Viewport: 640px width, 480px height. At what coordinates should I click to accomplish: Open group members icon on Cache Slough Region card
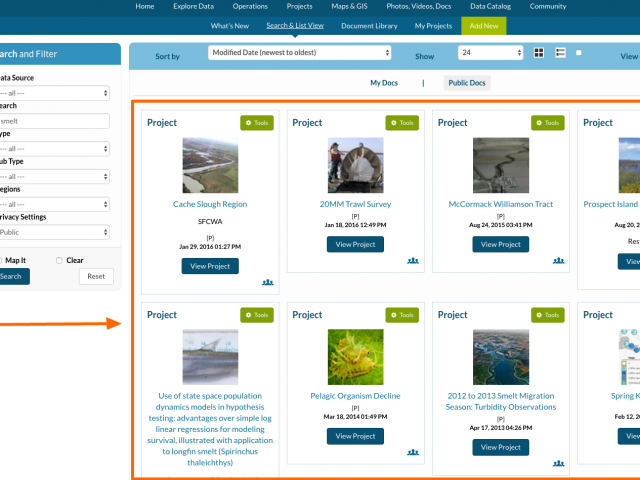point(268,282)
